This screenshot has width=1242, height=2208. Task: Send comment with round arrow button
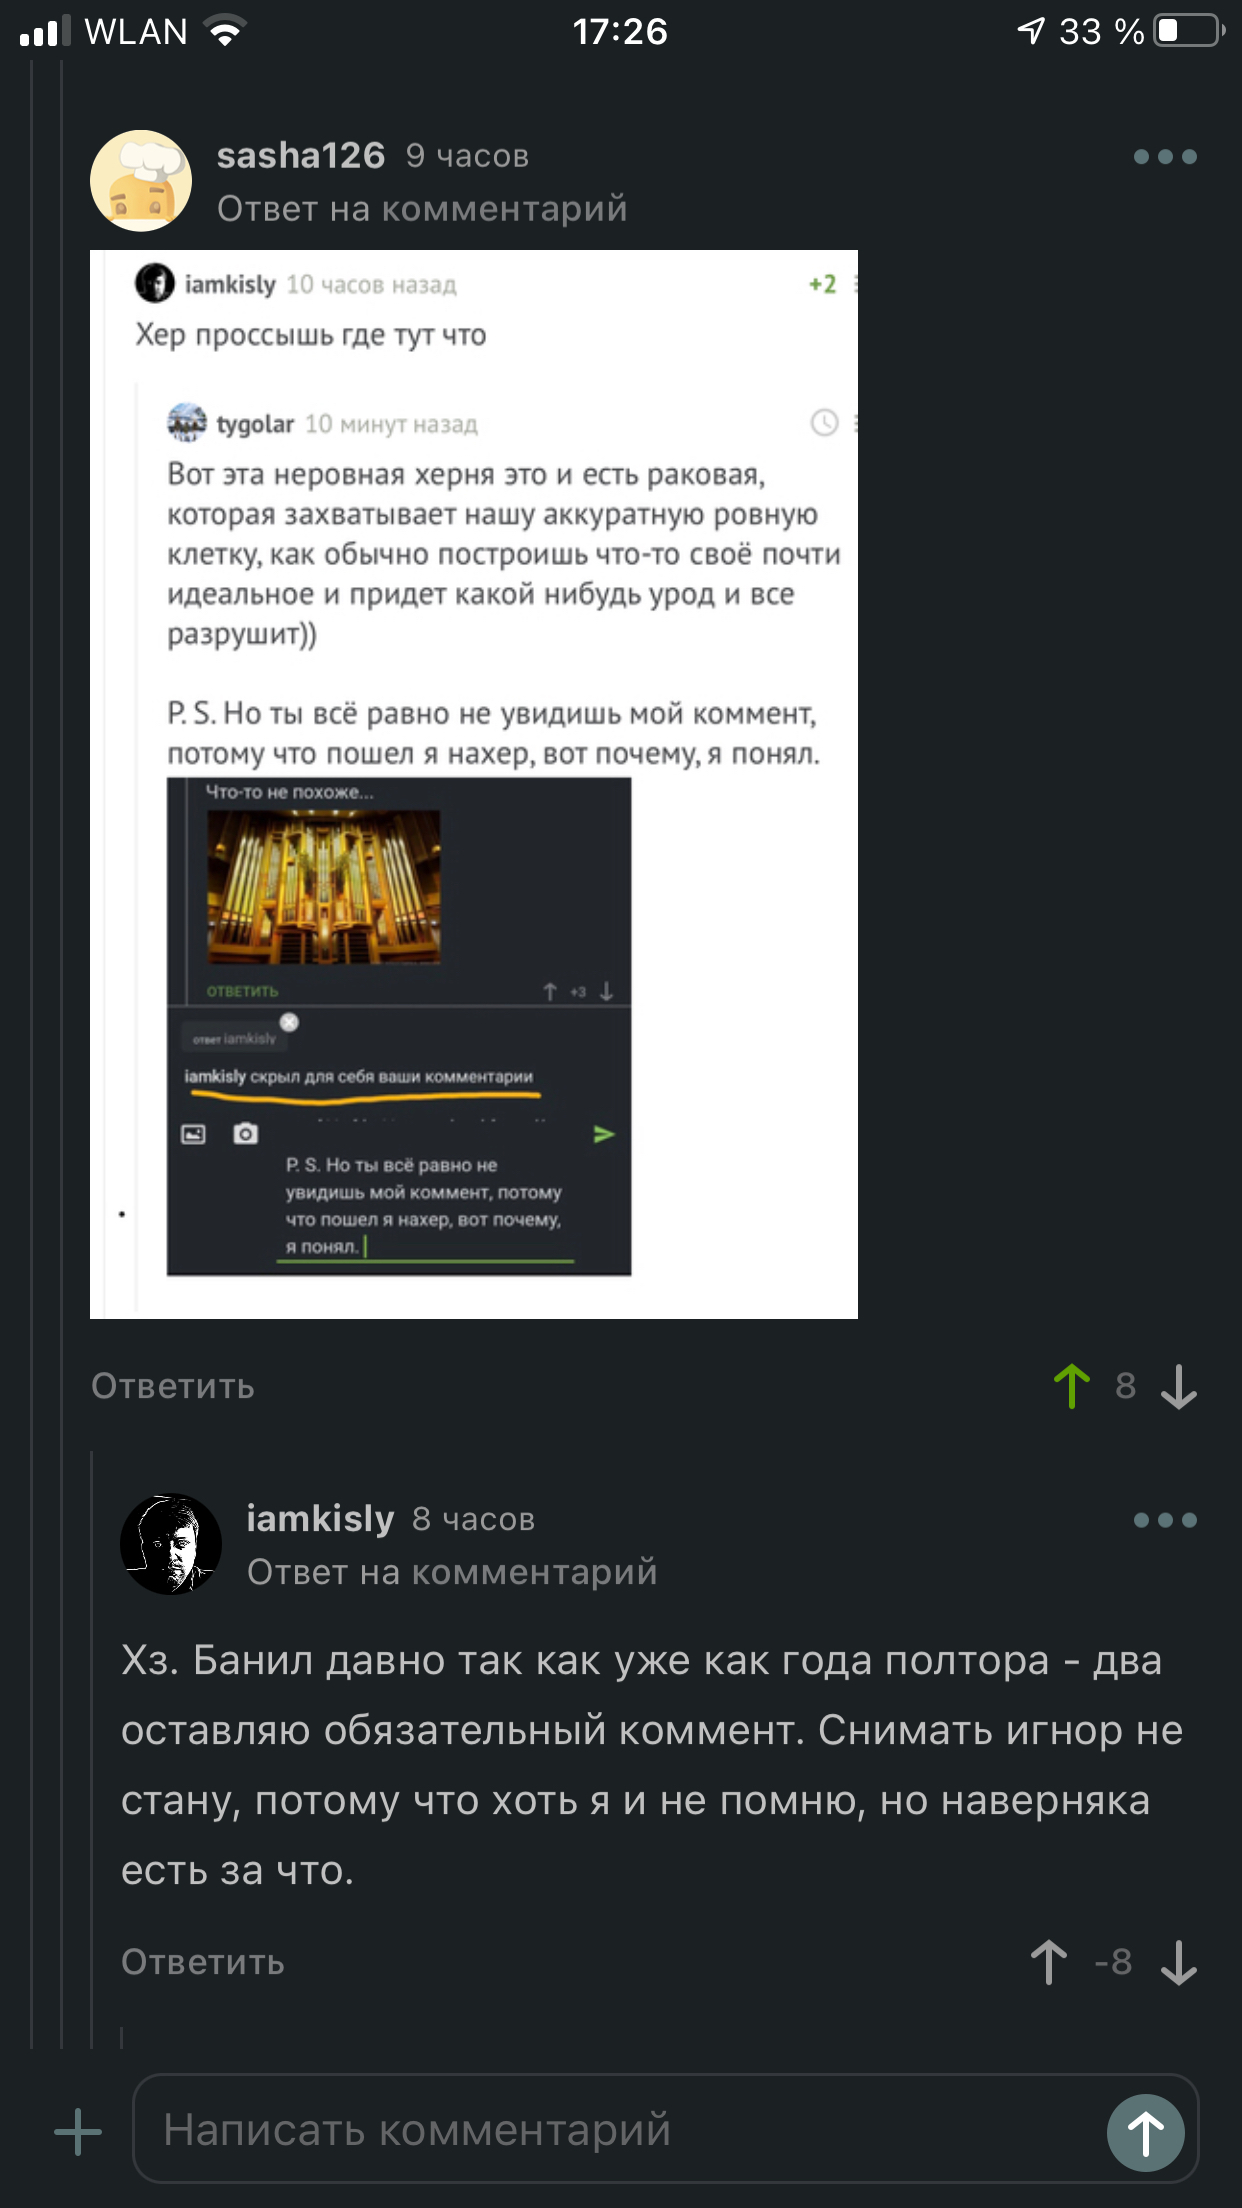click(1146, 2132)
